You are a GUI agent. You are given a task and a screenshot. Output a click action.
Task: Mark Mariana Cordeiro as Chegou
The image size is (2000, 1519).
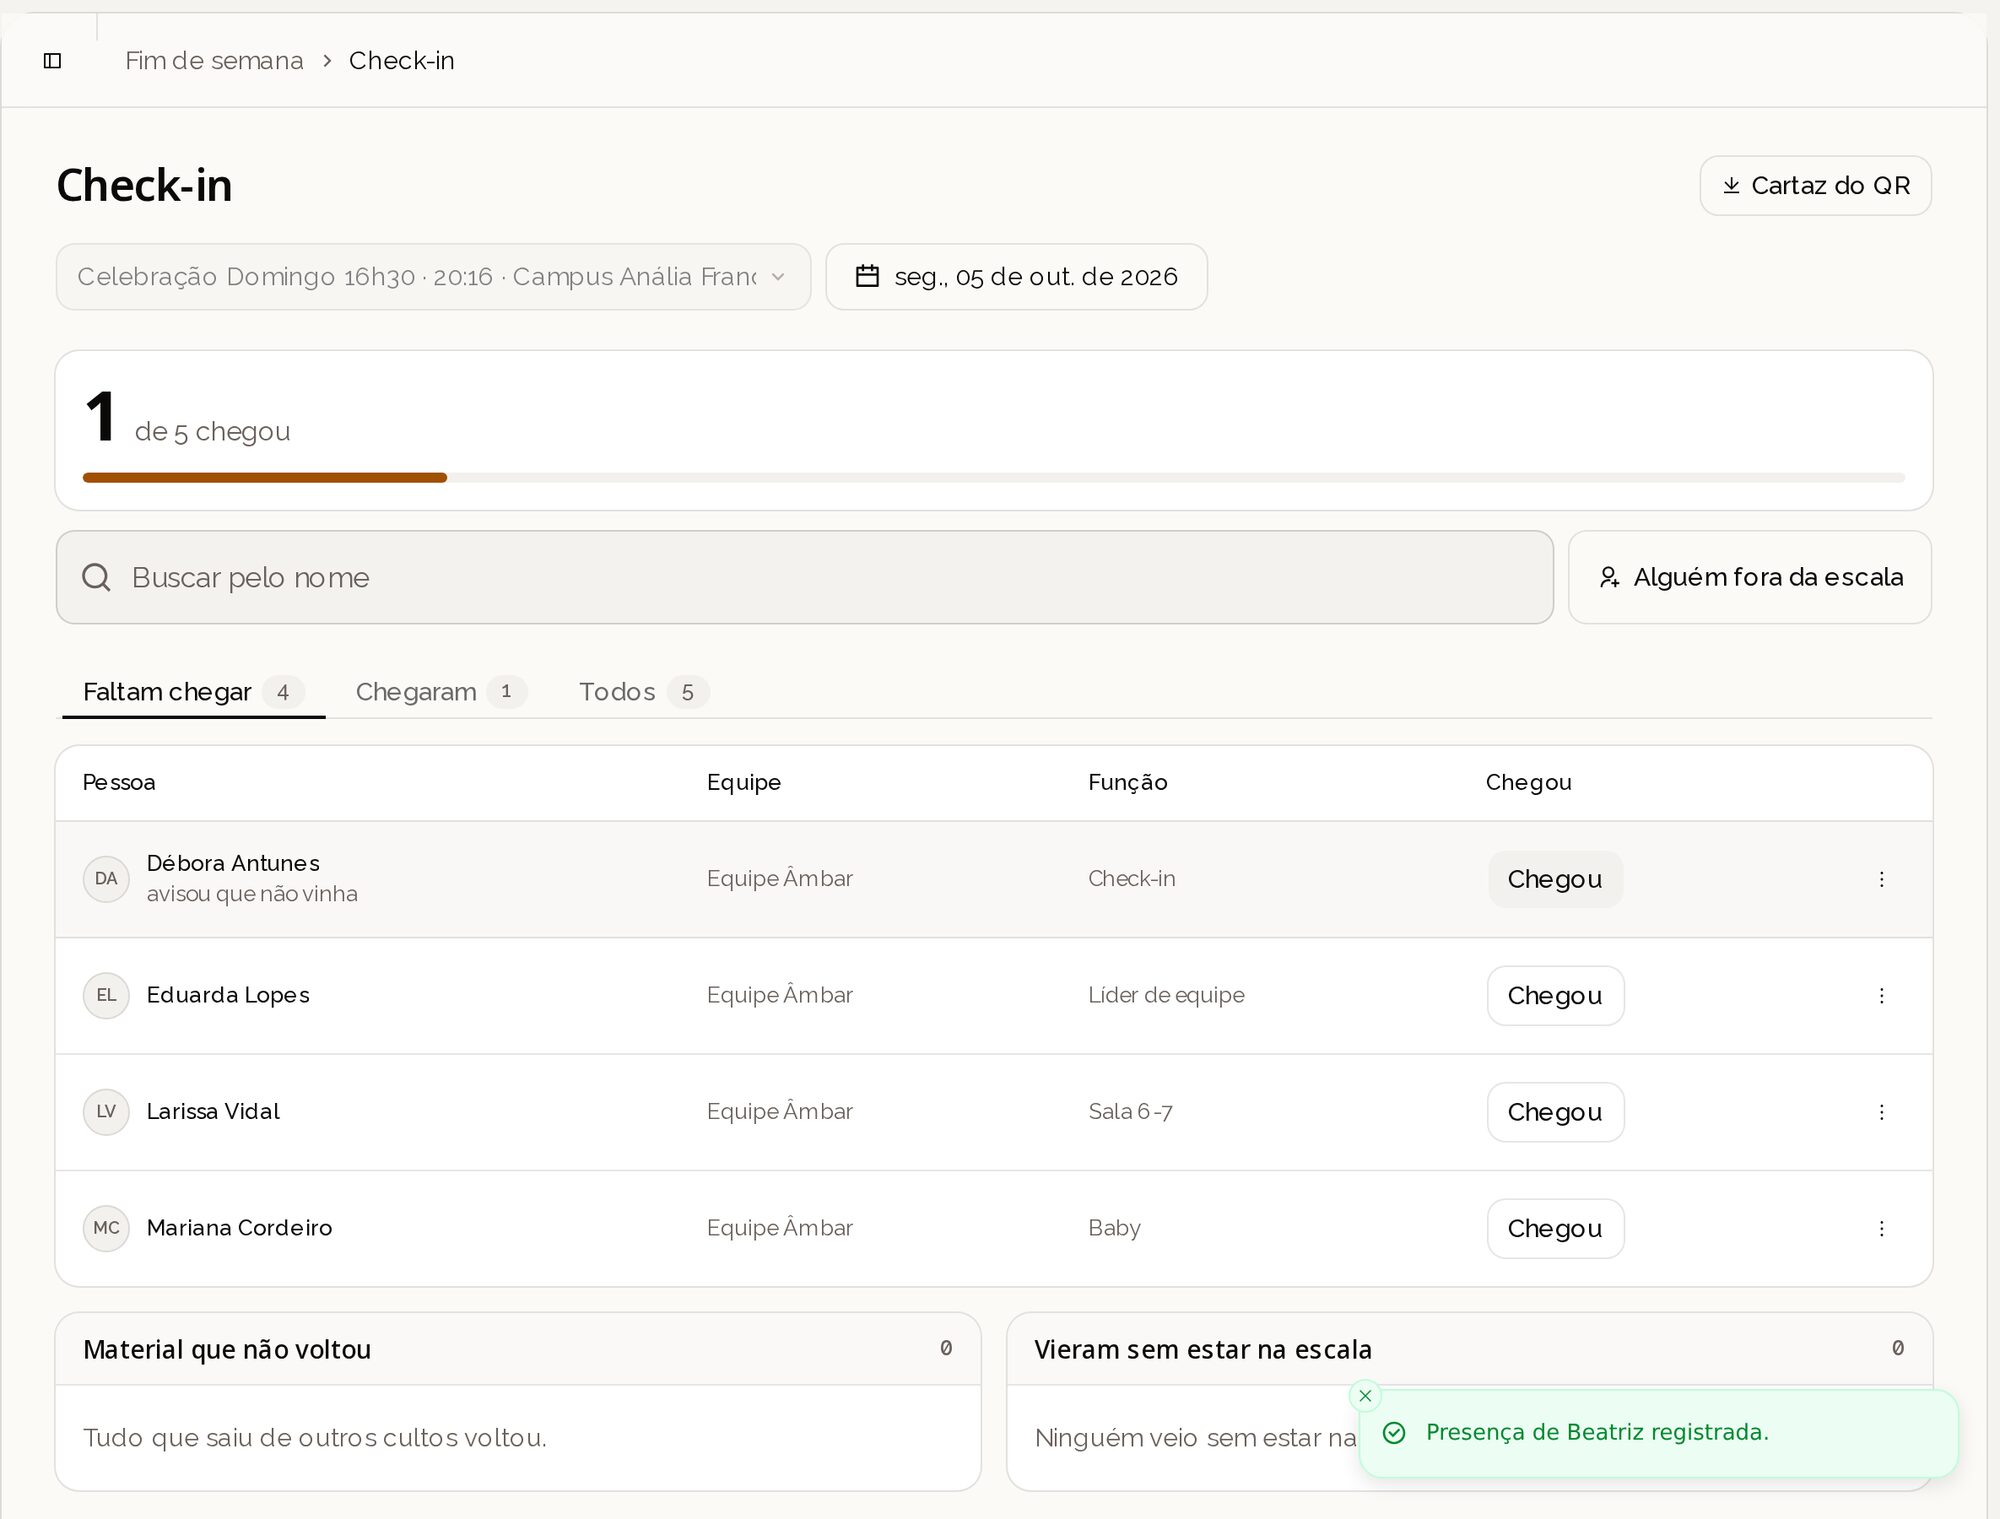point(1555,1228)
